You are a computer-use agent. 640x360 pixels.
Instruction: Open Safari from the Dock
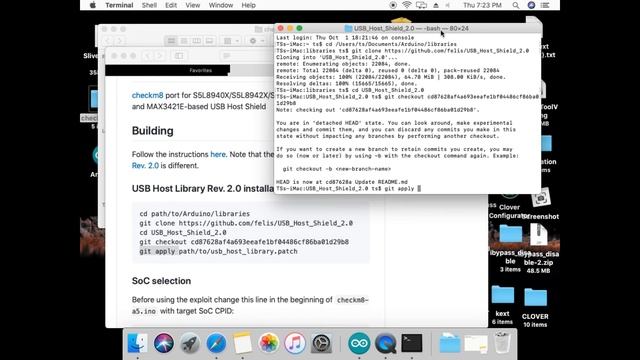(216, 343)
